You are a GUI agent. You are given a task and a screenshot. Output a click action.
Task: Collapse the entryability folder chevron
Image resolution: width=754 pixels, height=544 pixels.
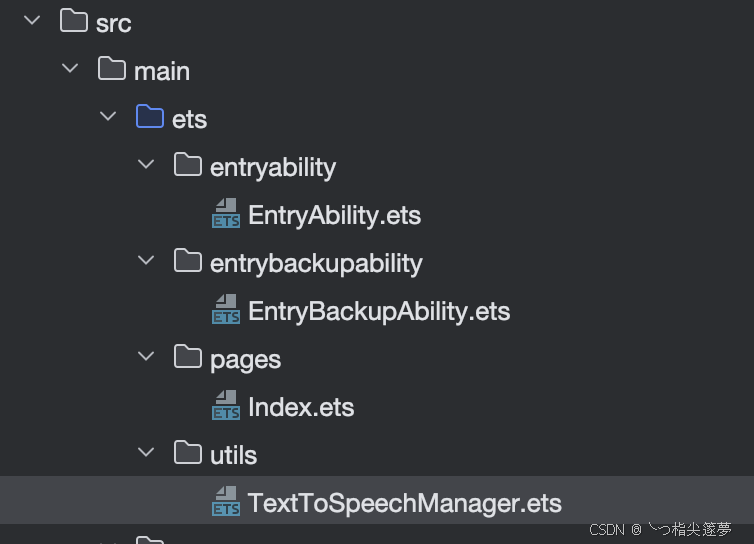[x=146, y=164]
